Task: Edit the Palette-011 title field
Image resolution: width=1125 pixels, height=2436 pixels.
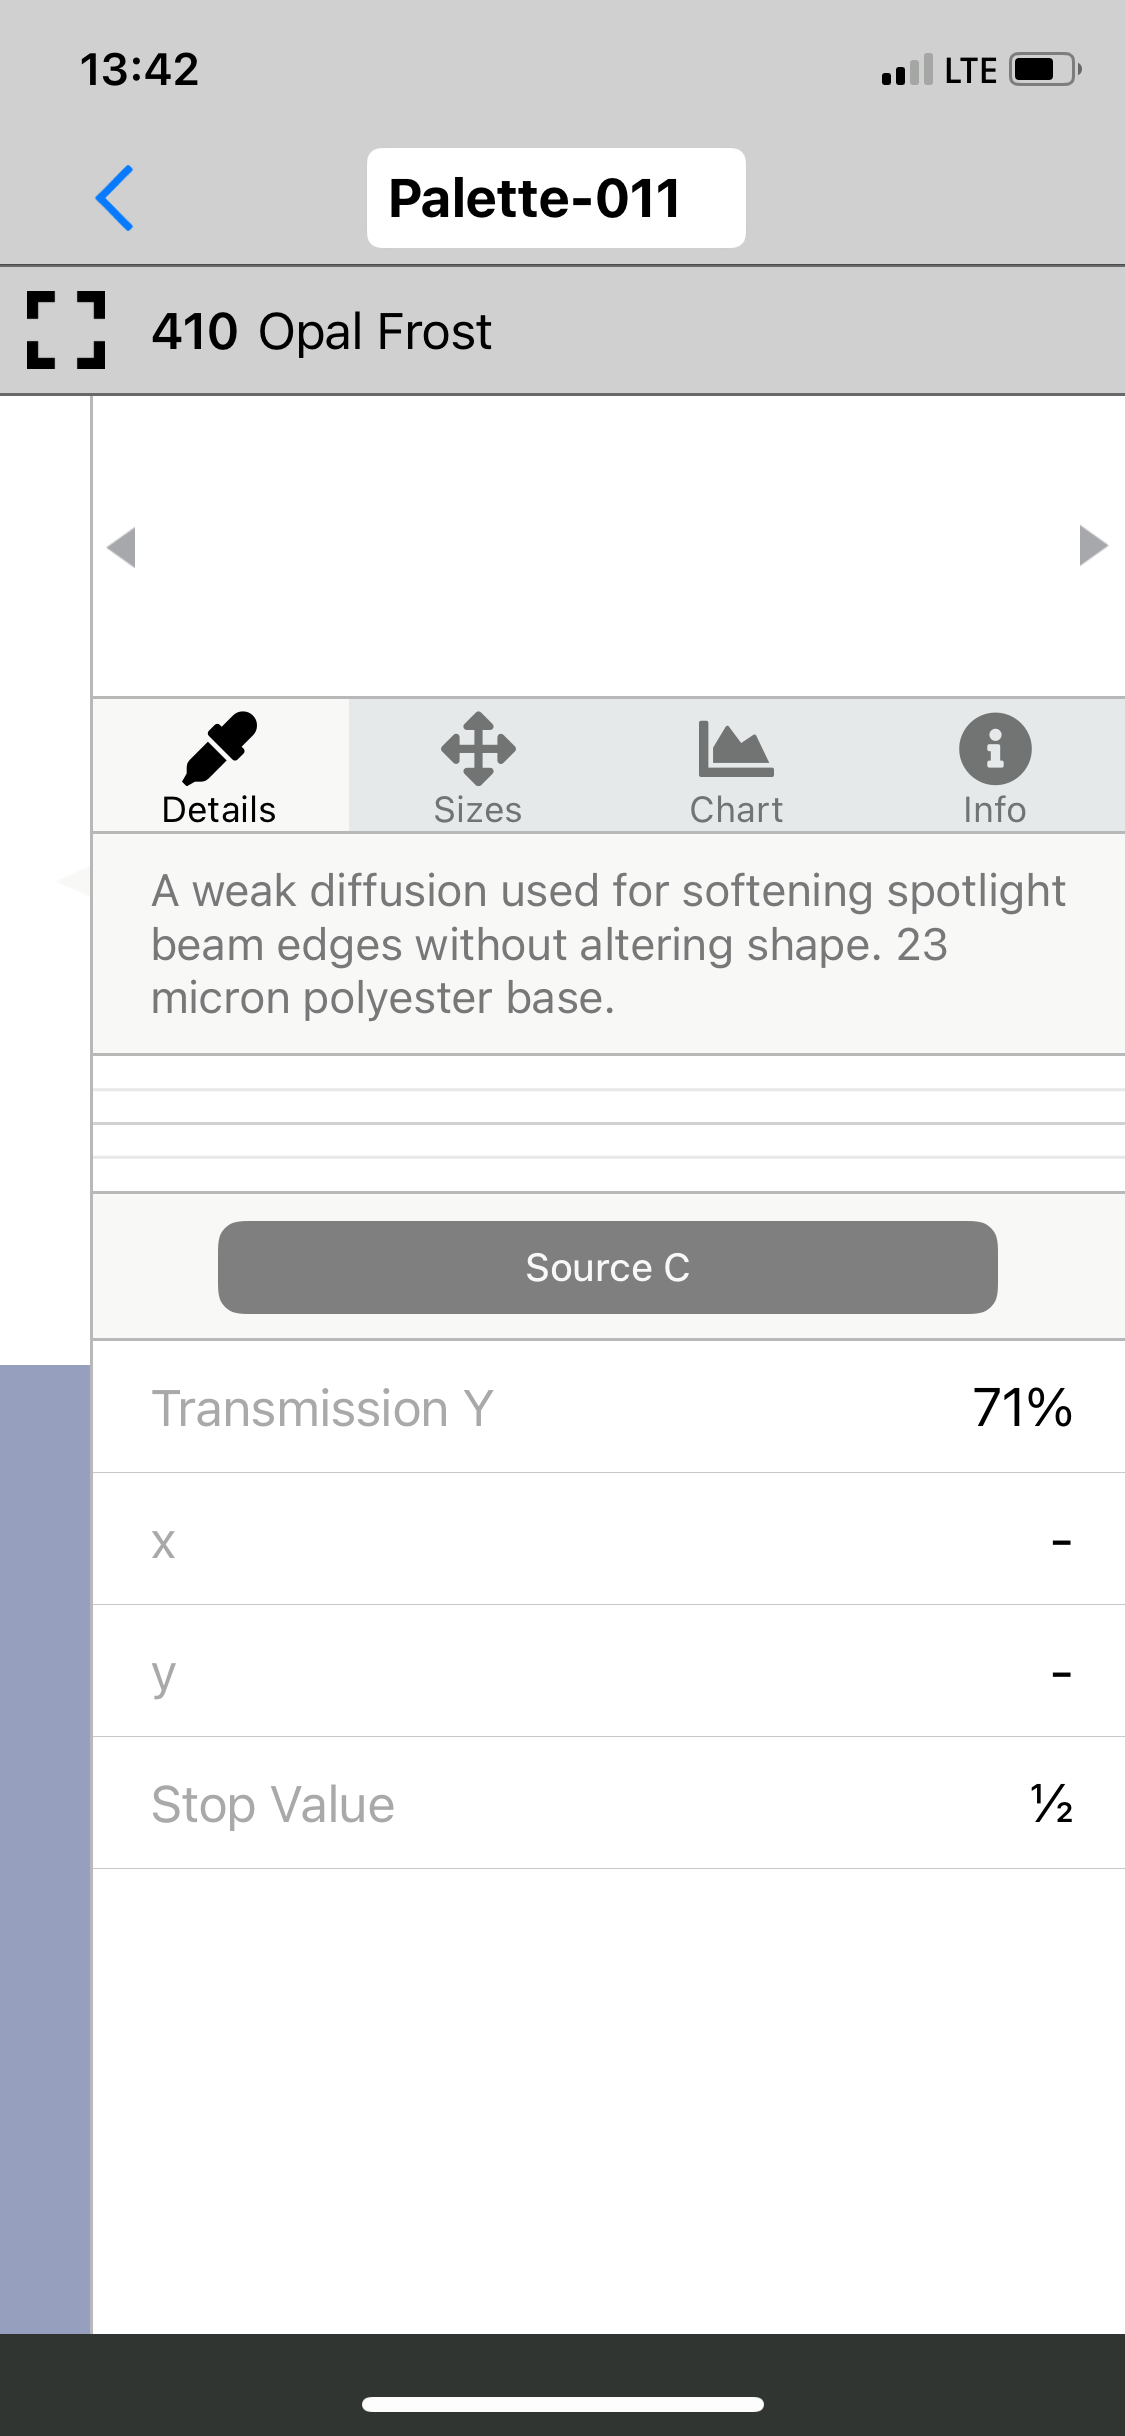Action: tap(556, 198)
